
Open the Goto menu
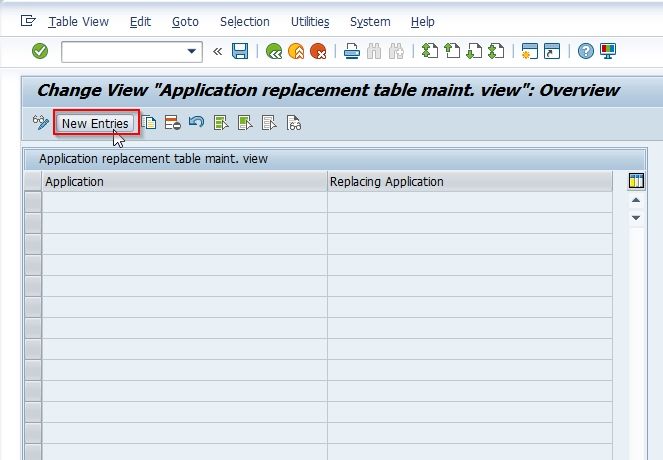click(x=185, y=22)
